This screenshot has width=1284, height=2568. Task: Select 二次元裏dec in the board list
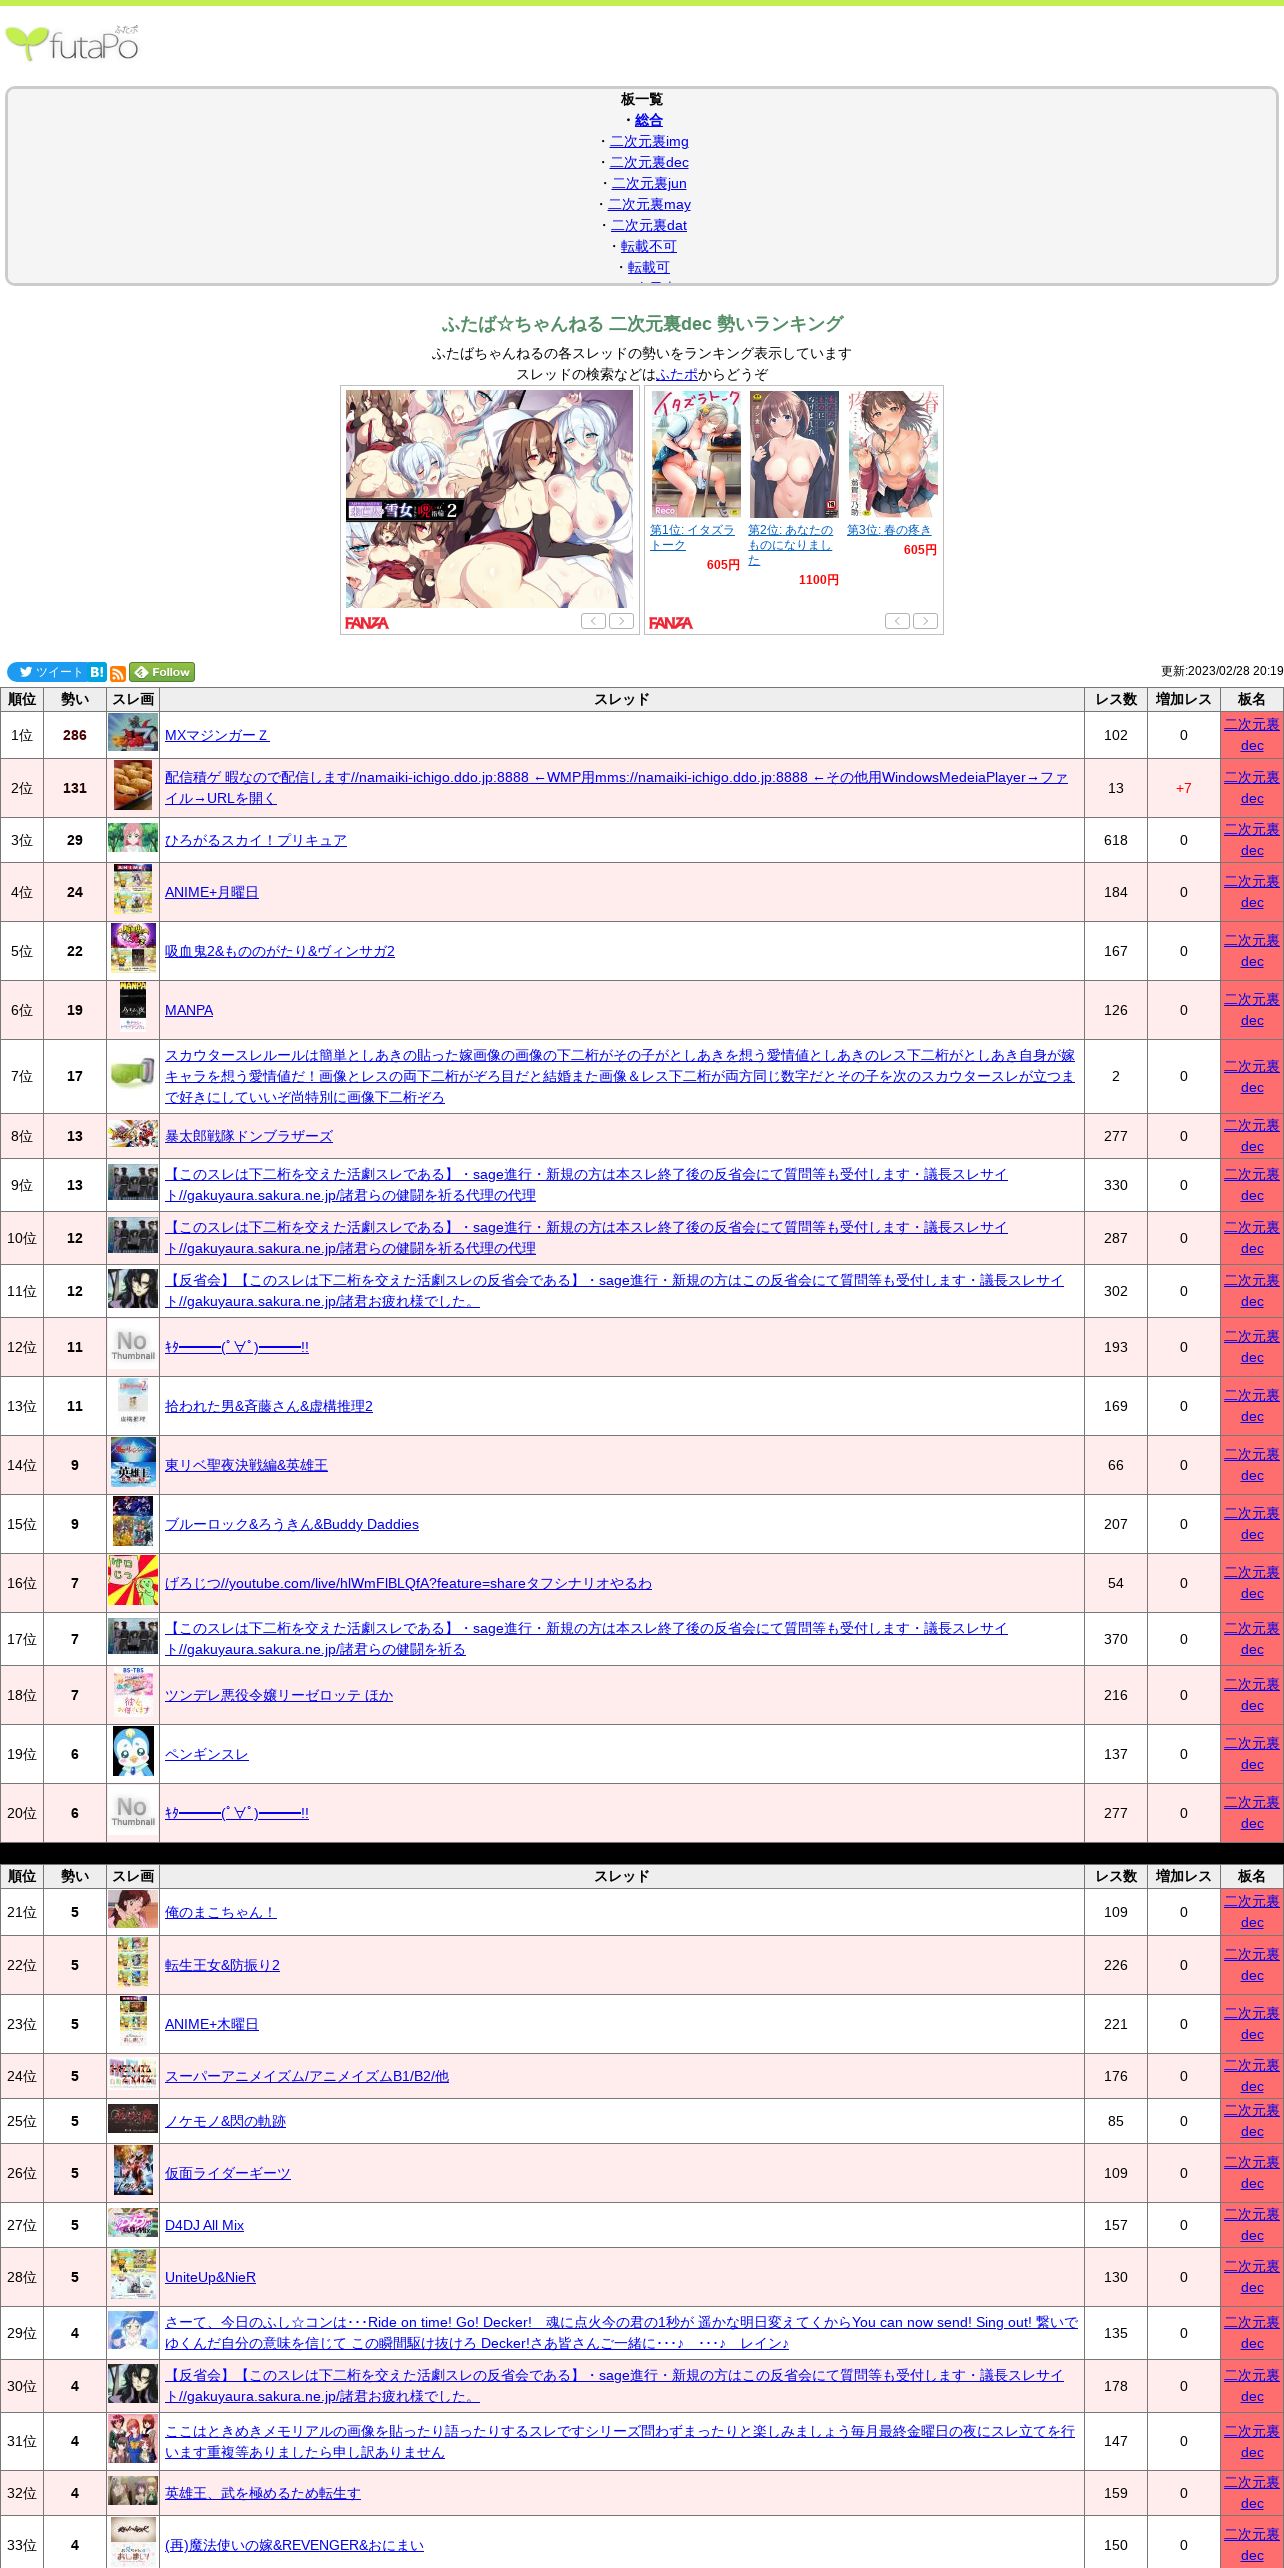[649, 162]
